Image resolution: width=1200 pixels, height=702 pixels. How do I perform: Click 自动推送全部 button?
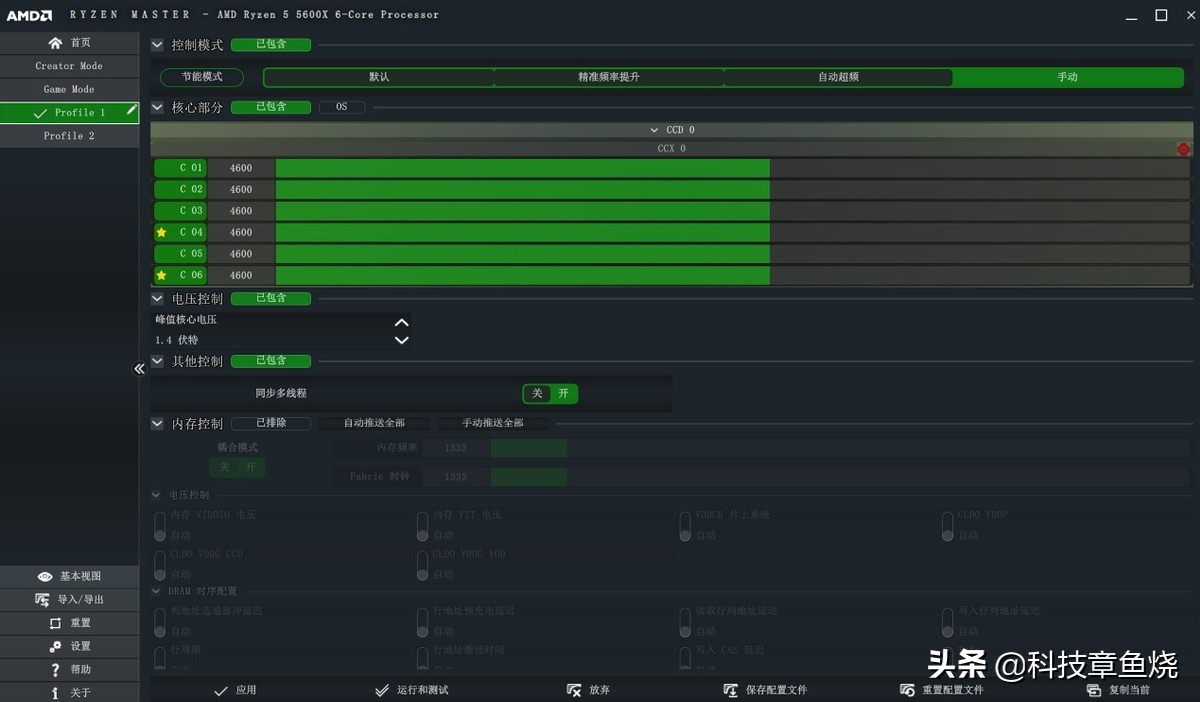tap(375, 423)
